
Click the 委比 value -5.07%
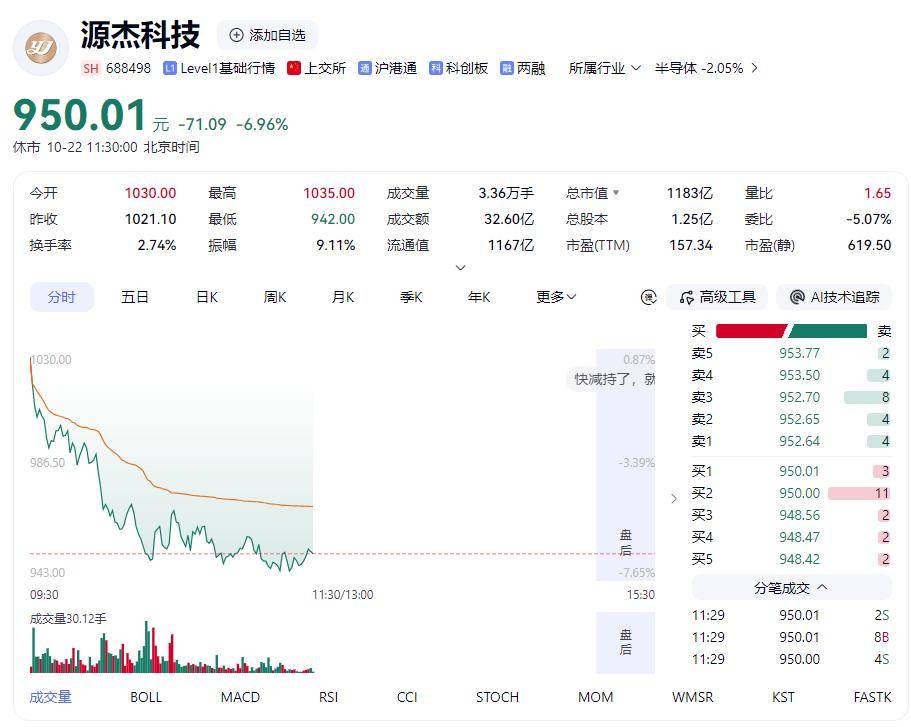(x=869, y=219)
